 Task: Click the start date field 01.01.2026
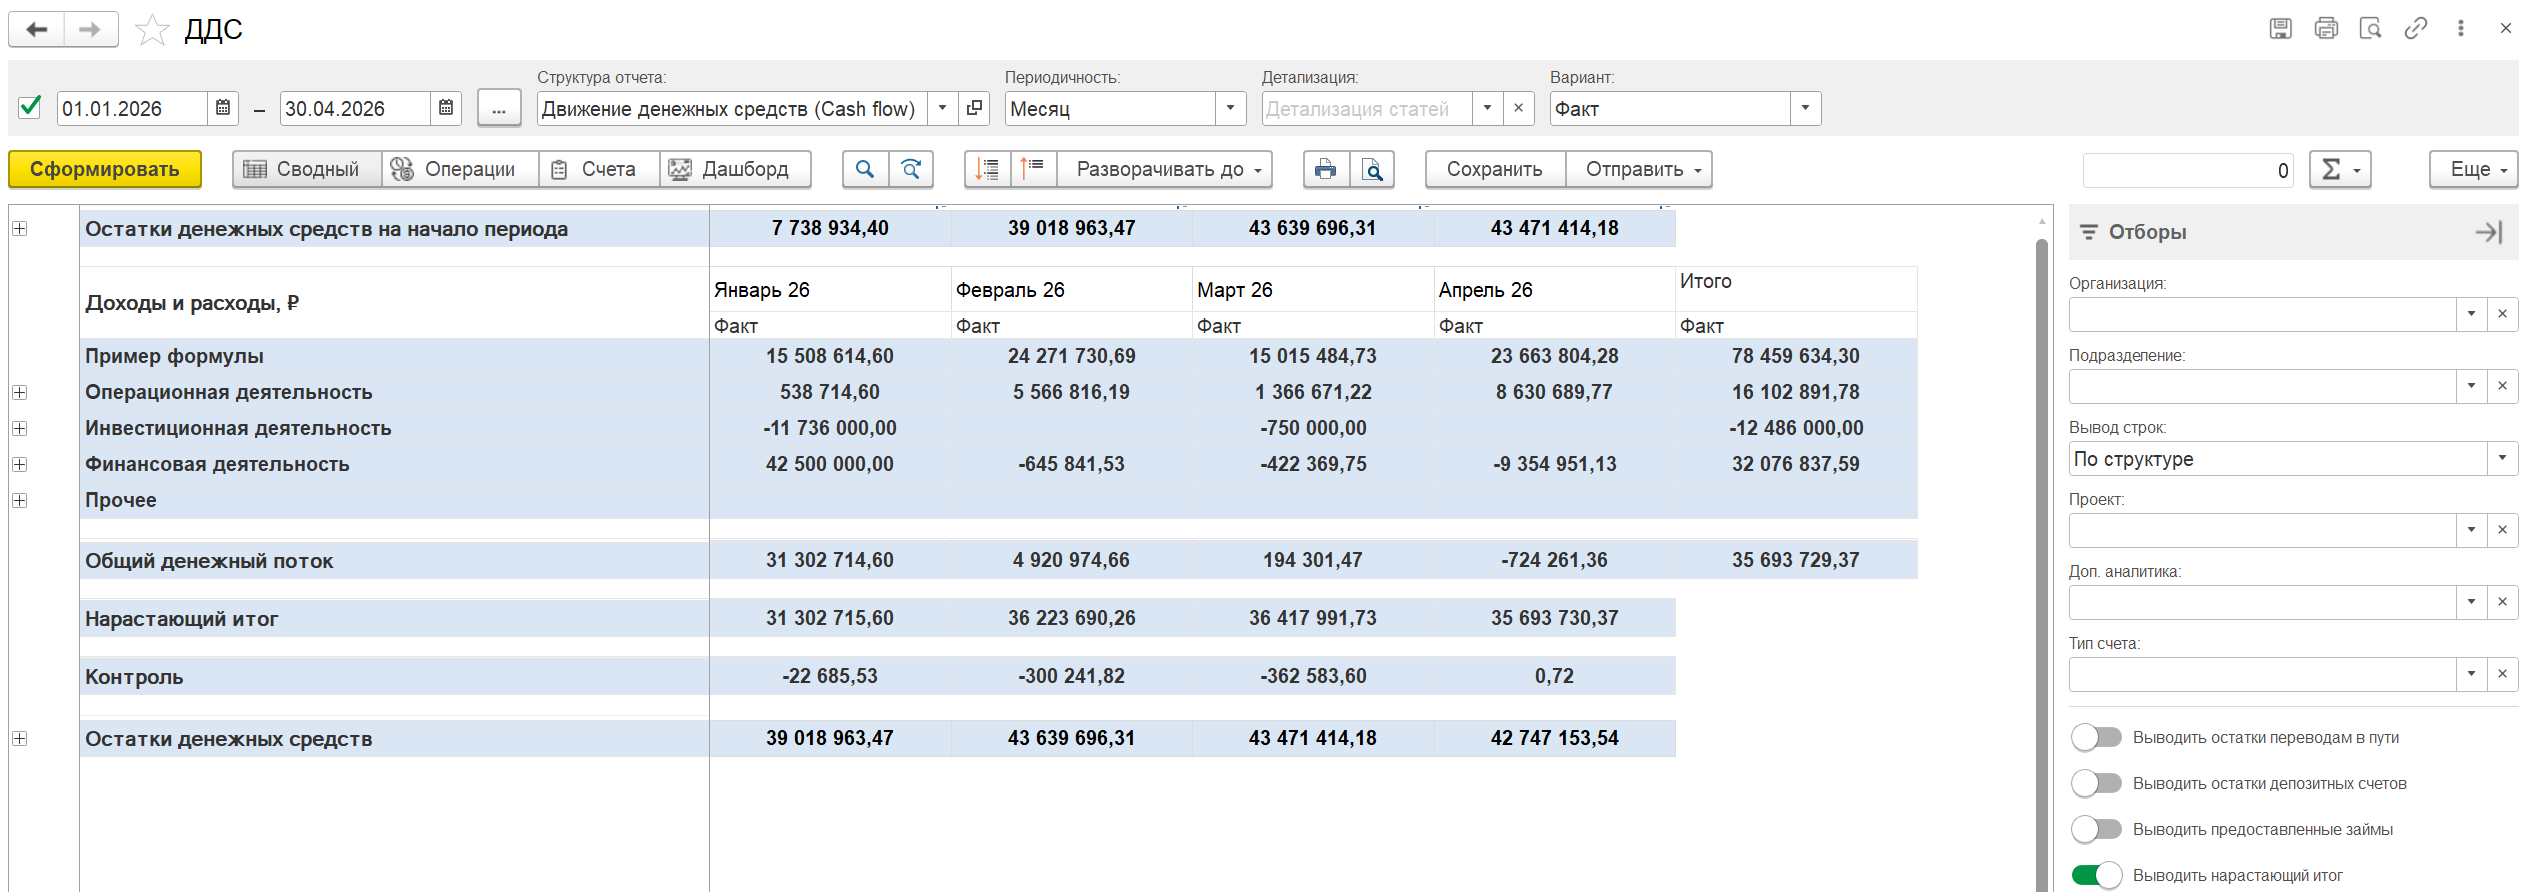click(133, 108)
